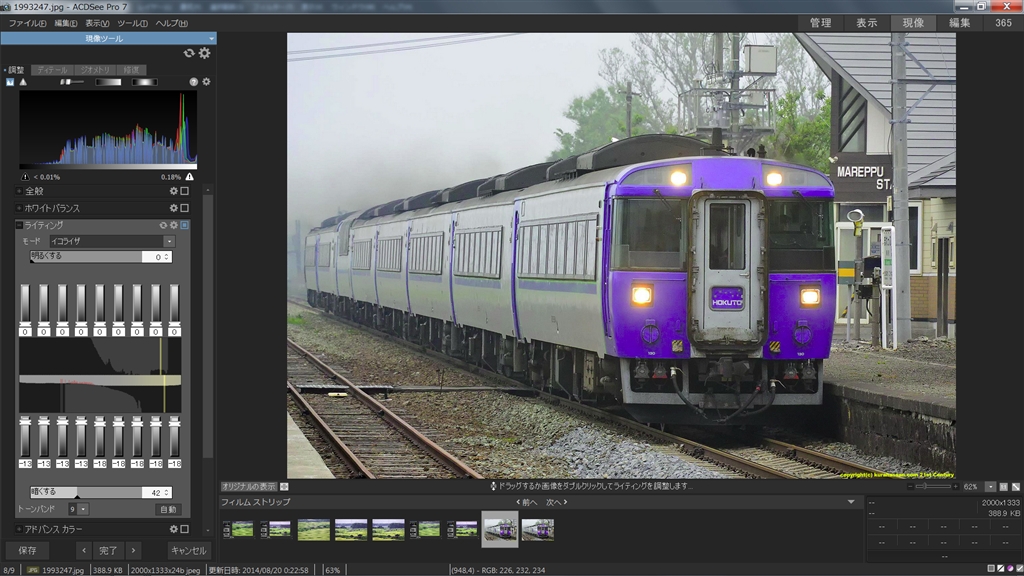
Task: Switch to the ディテール tab
Action: 52,70
